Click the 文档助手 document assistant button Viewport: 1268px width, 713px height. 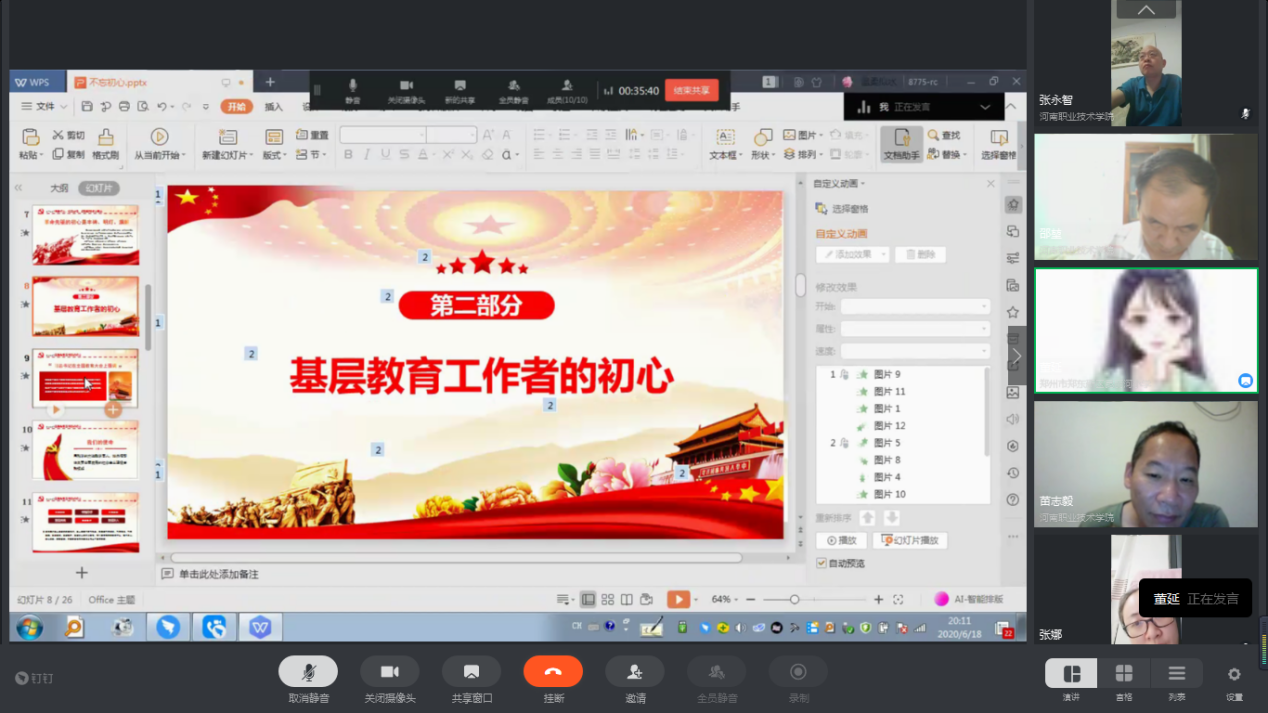tap(901, 144)
